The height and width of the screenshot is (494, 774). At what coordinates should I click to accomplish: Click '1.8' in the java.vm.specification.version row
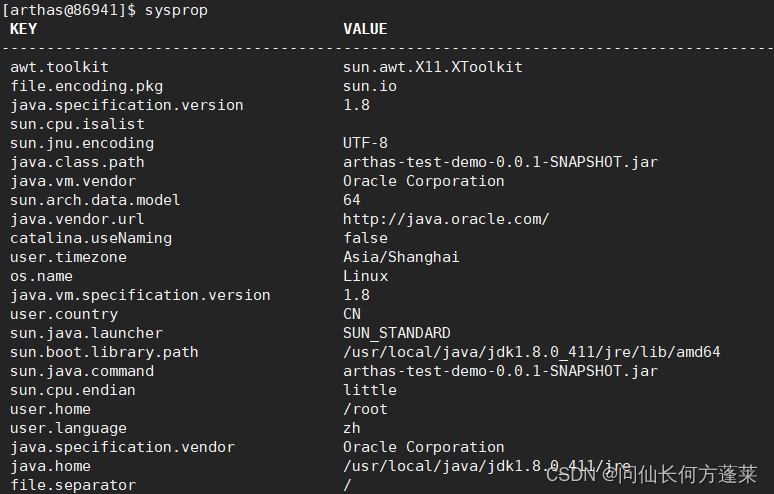pos(356,295)
